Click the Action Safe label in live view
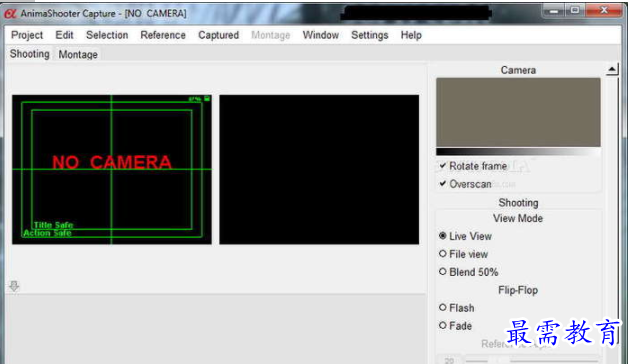Screen dimensions: 628x364 (47, 233)
